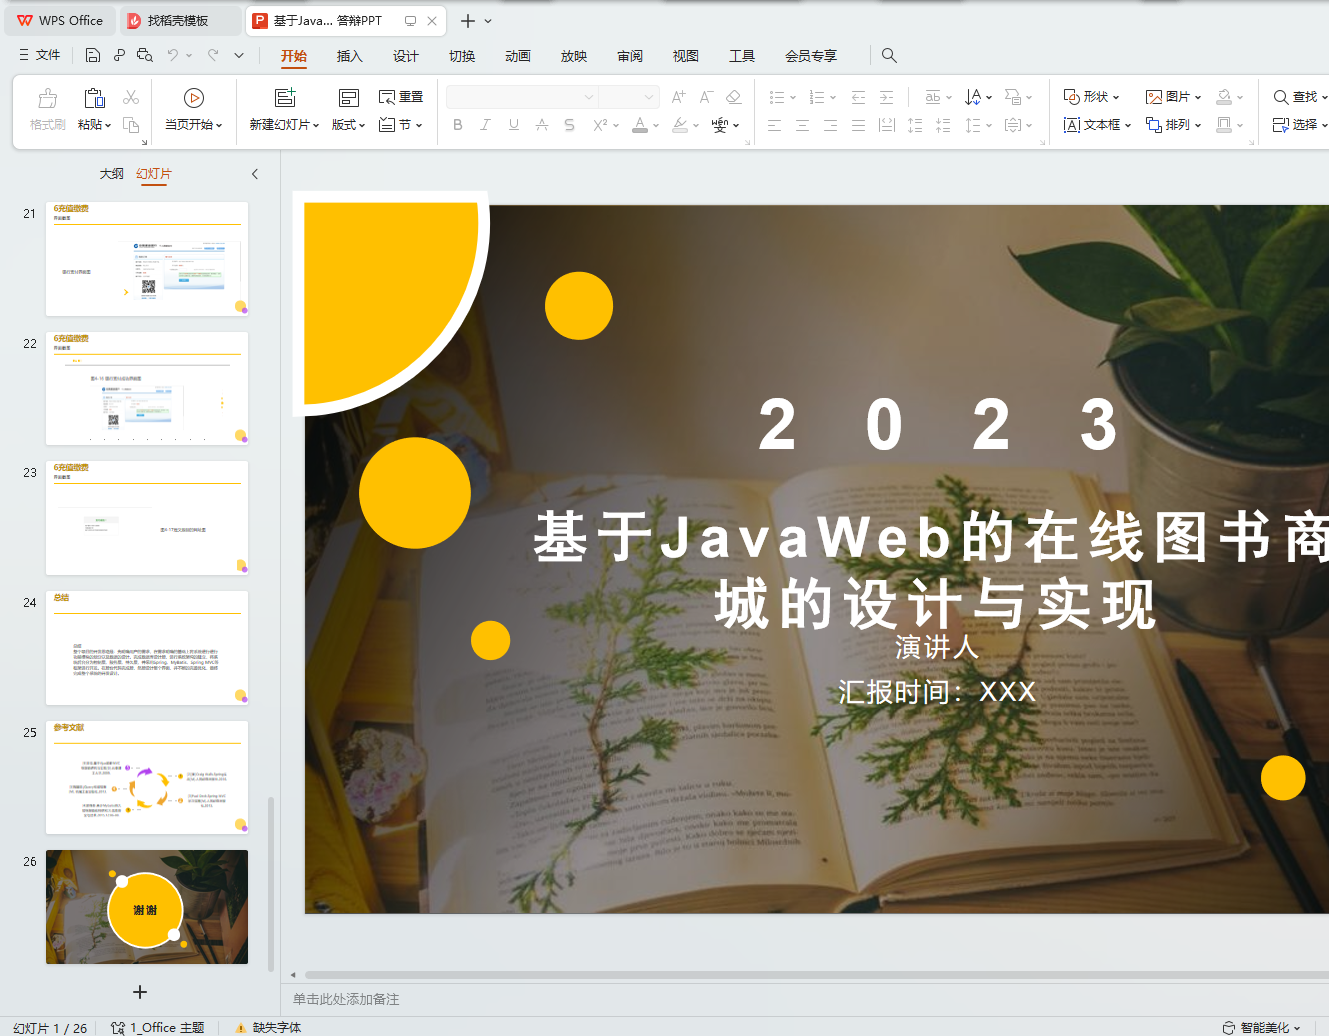The image size is (1329, 1036).
Task: Open the Paste (粘贴) dropdown arrow
Action: (108, 125)
